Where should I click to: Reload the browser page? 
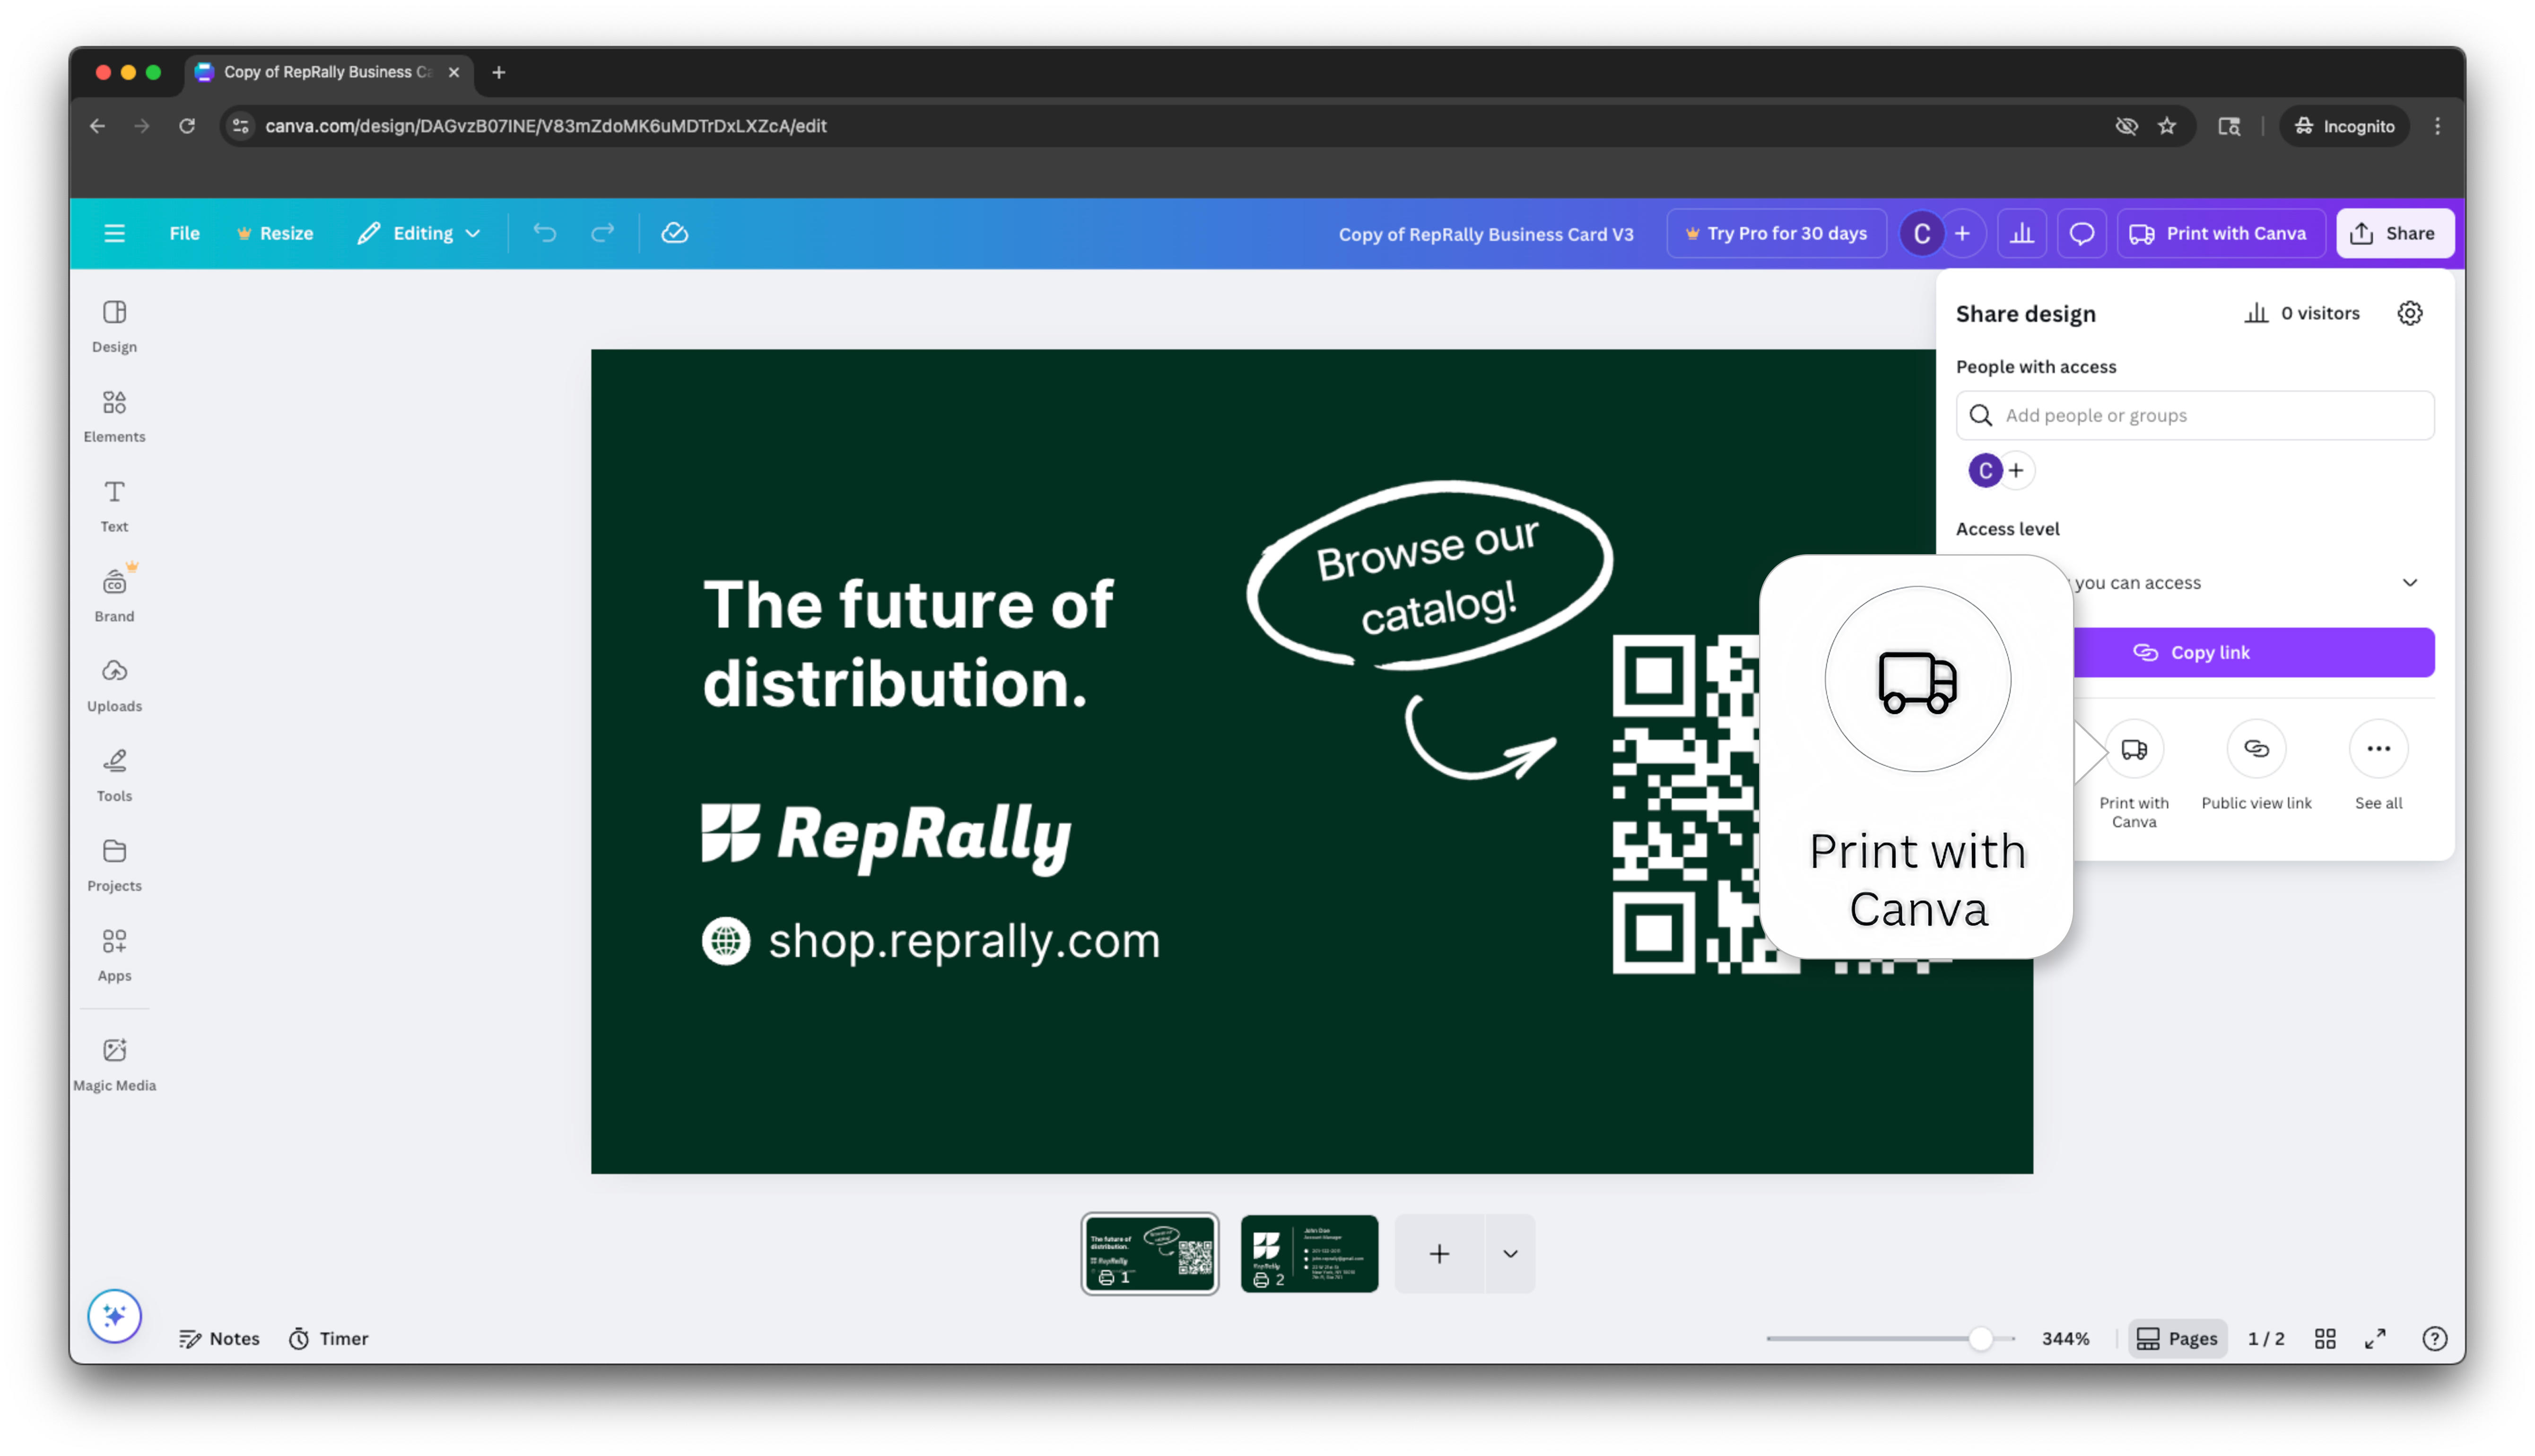pyautogui.click(x=187, y=126)
